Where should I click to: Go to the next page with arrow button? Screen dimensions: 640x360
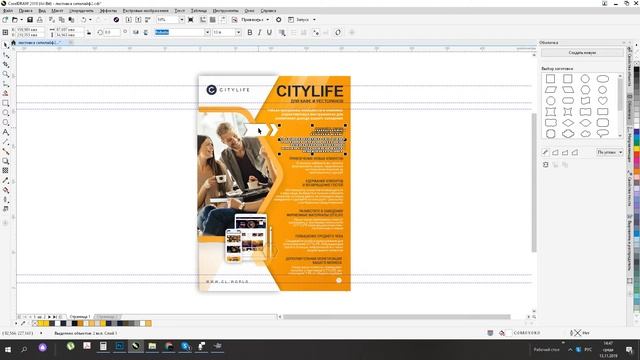(49, 317)
